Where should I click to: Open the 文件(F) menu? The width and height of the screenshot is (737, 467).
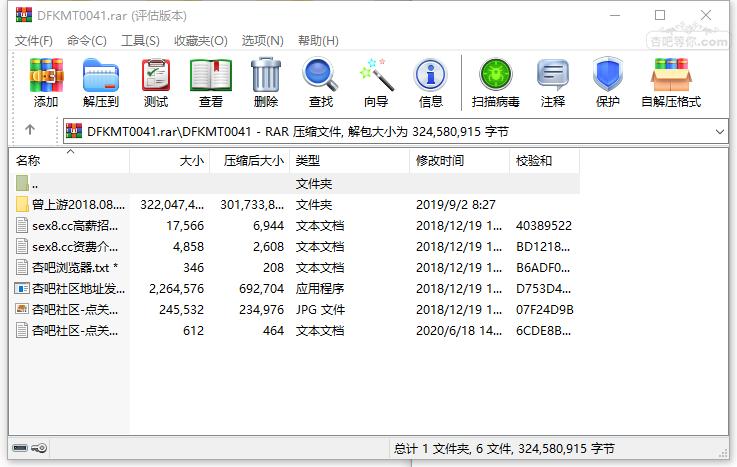(x=33, y=41)
